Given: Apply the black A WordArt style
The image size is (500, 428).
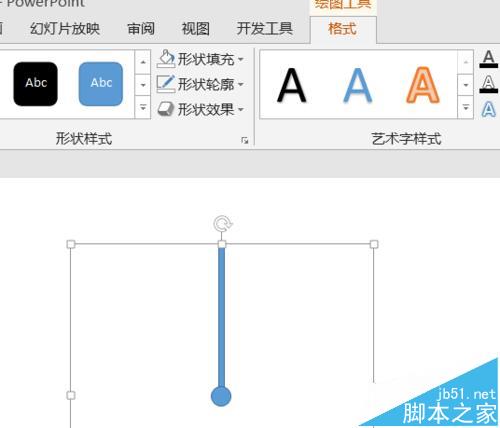Looking at the screenshot, I should point(292,85).
